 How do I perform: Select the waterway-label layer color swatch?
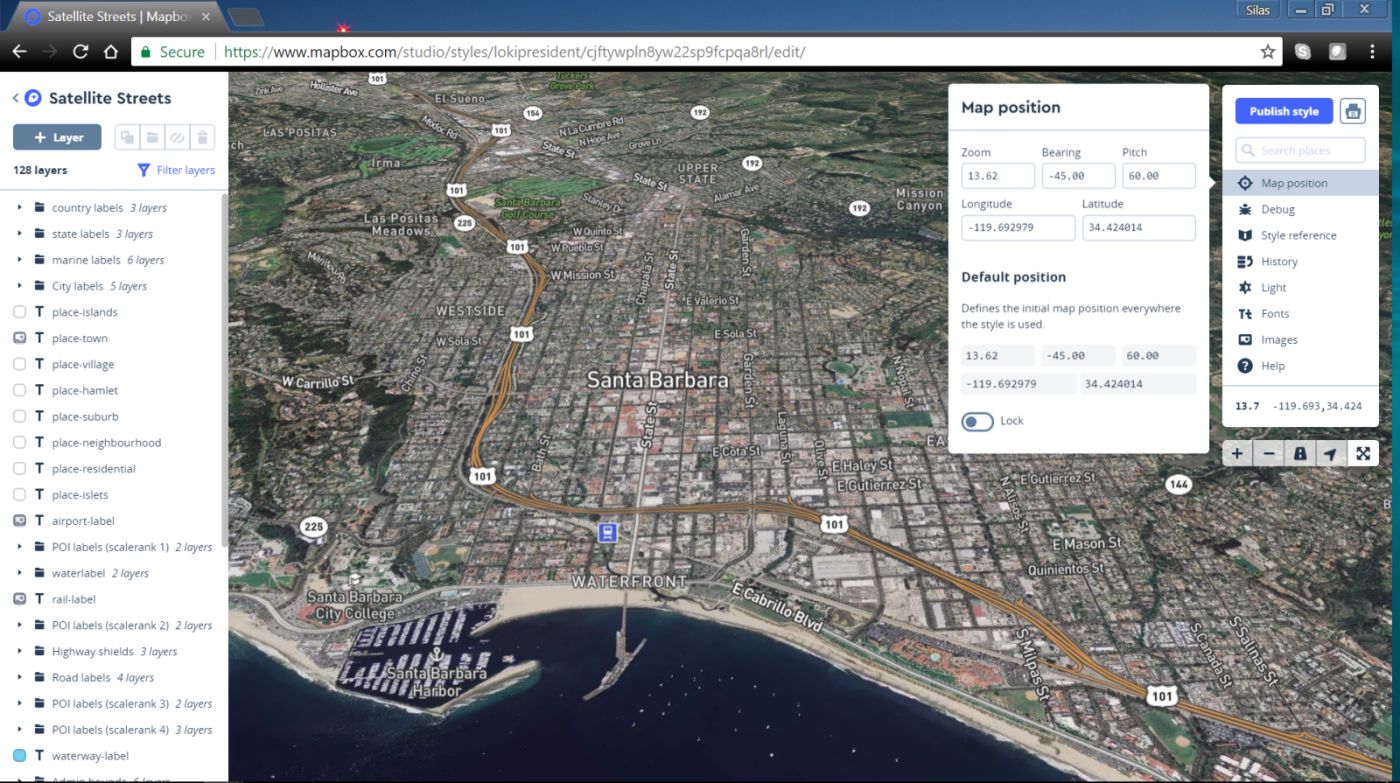click(x=19, y=756)
